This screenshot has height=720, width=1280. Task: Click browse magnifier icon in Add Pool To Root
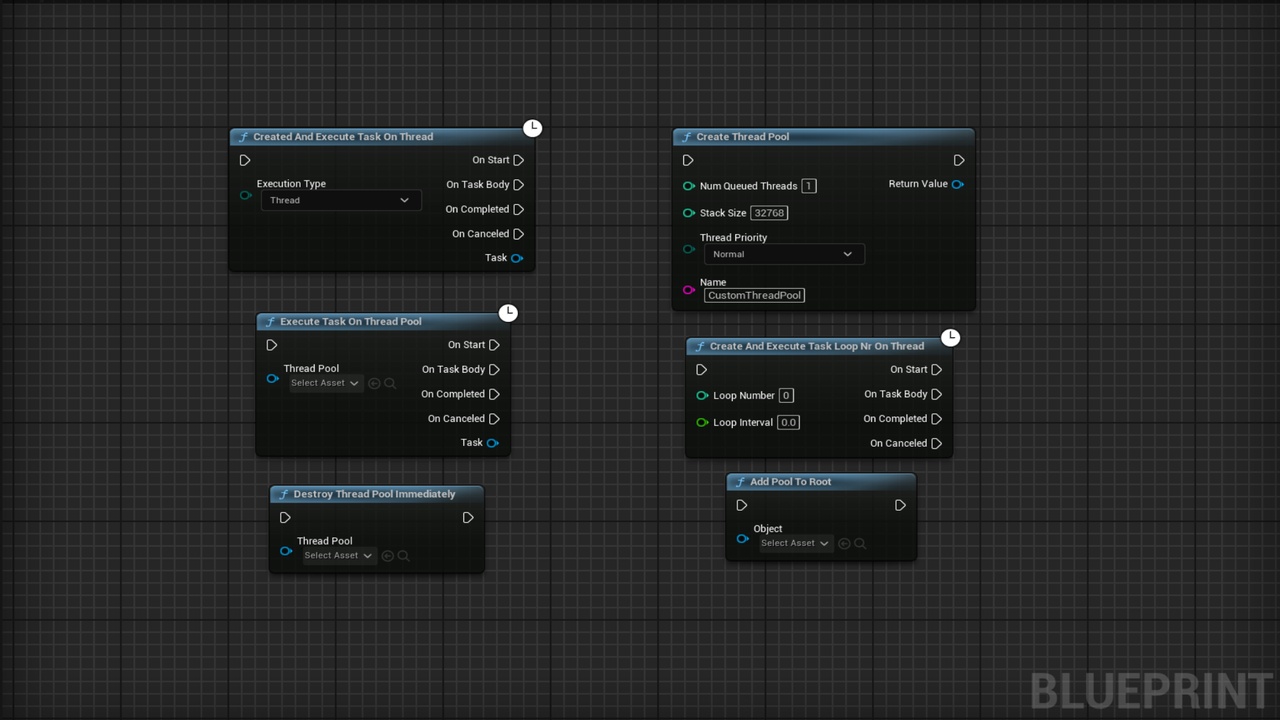[x=860, y=543]
